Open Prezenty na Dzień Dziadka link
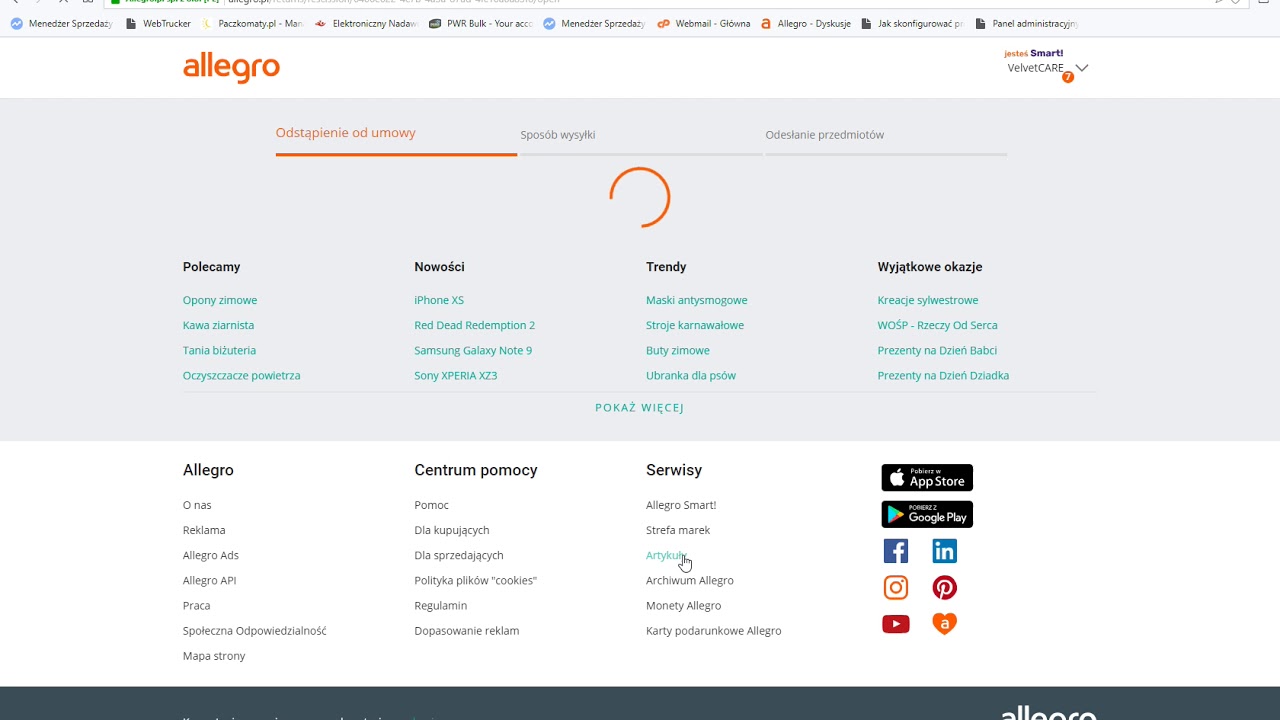The image size is (1280, 720). click(x=943, y=375)
